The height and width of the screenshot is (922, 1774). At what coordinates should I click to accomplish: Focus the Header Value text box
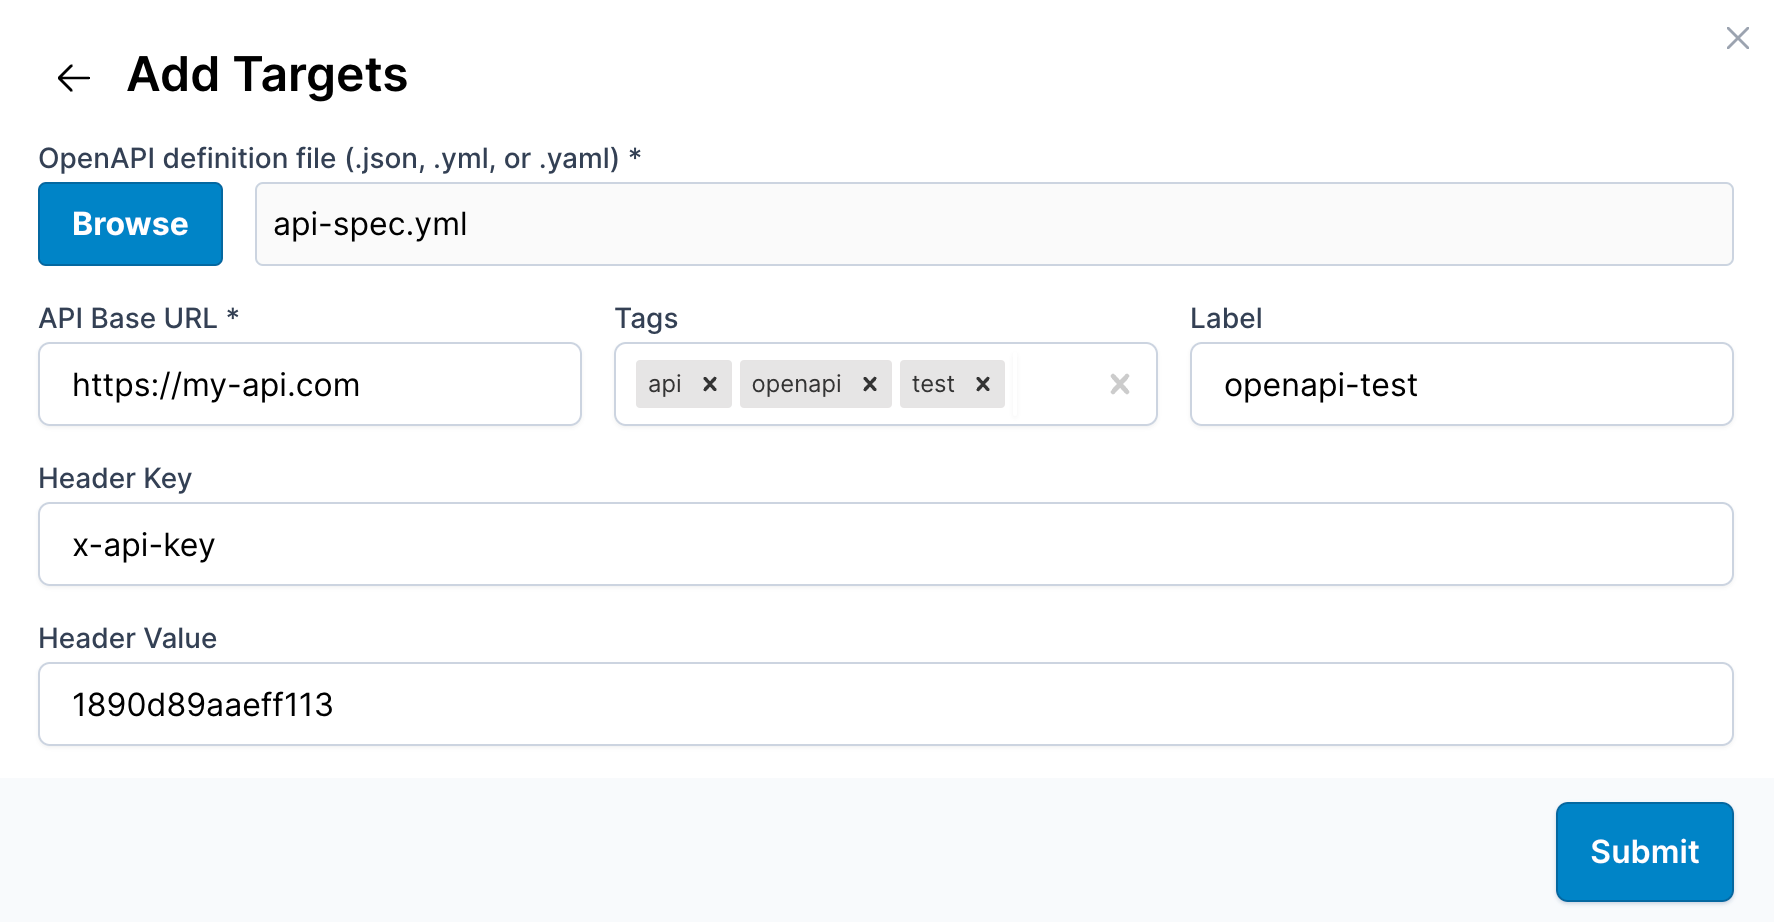click(885, 704)
